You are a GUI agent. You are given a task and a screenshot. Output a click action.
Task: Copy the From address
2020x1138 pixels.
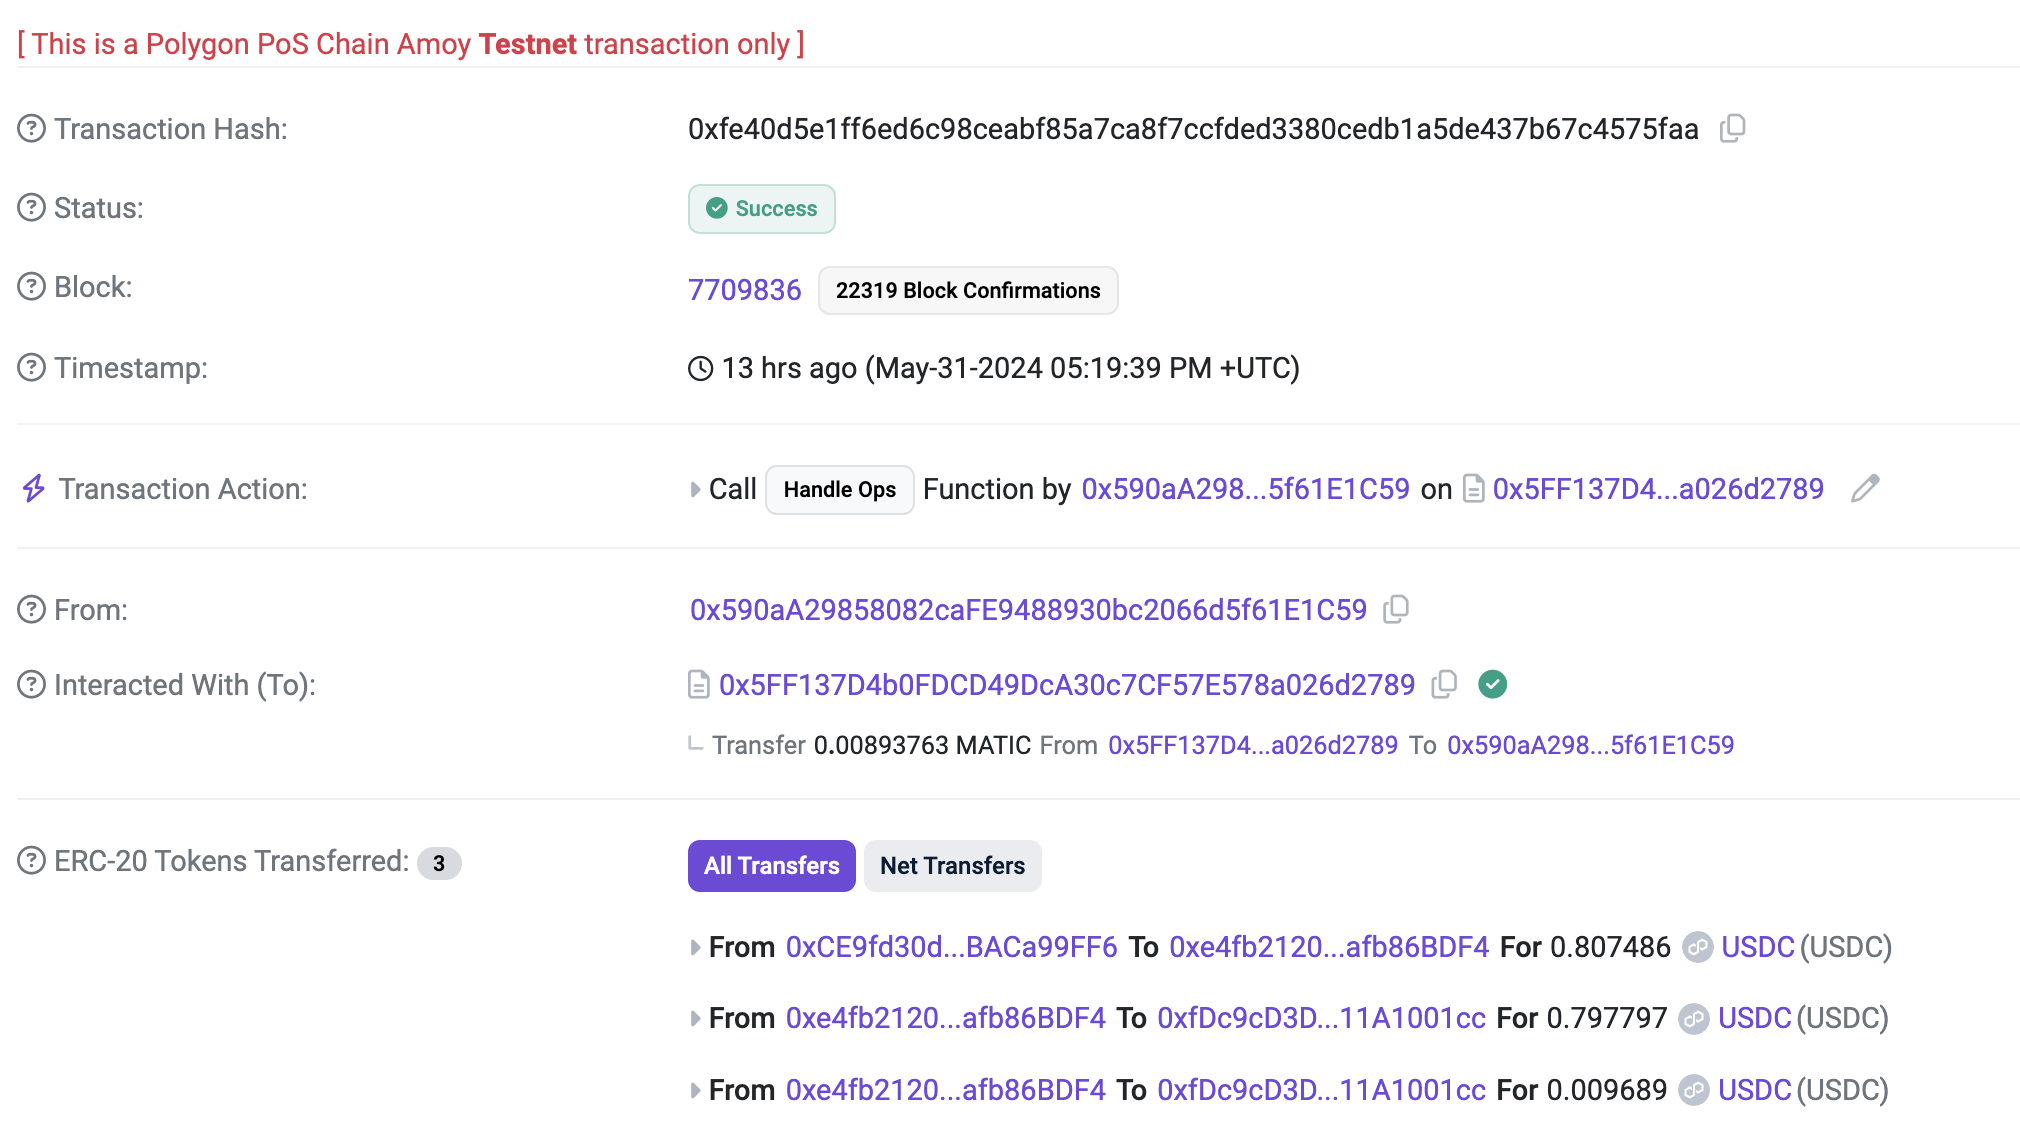coord(1396,610)
